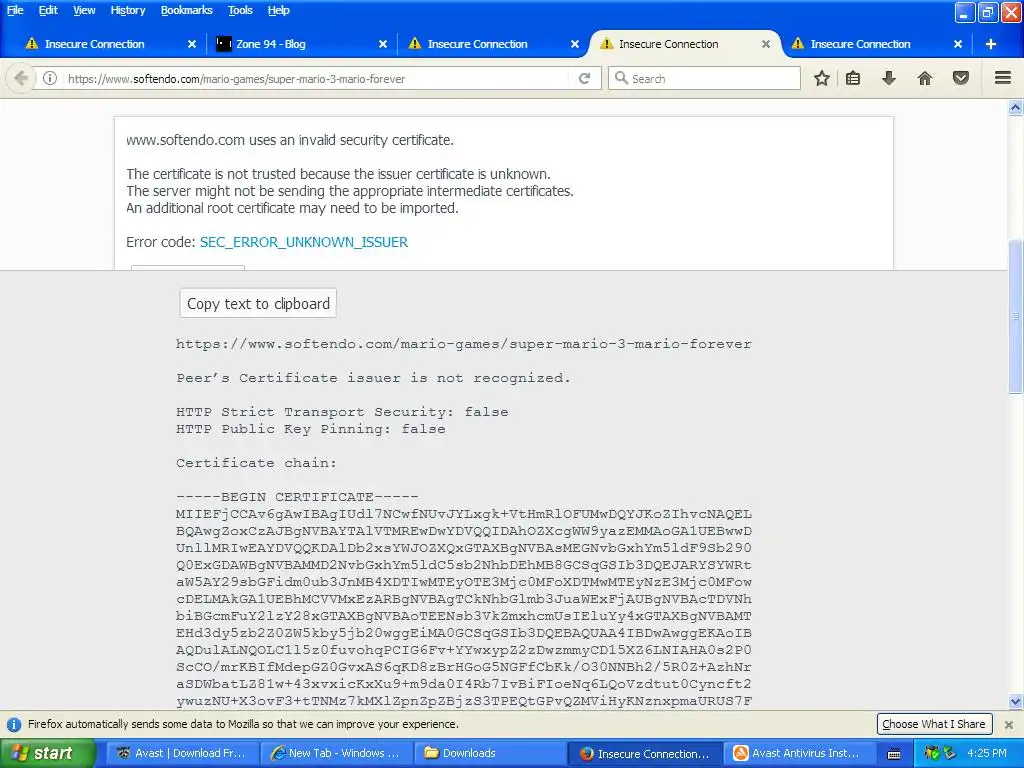The image size is (1024, 768).
Task: Open the Windows start menu
Action: pyautogui.click(x=47, y=753)
